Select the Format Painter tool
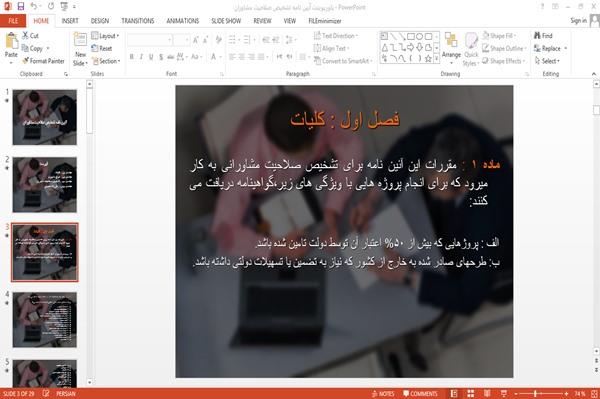The width and height of the screenshot is (600, 399). pyautogui.click(x=43, y=61)
